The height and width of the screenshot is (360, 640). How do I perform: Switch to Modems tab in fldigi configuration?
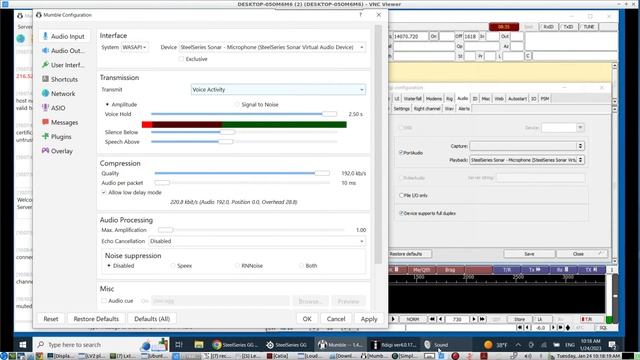pyautogui.click(x=433, y=99)
